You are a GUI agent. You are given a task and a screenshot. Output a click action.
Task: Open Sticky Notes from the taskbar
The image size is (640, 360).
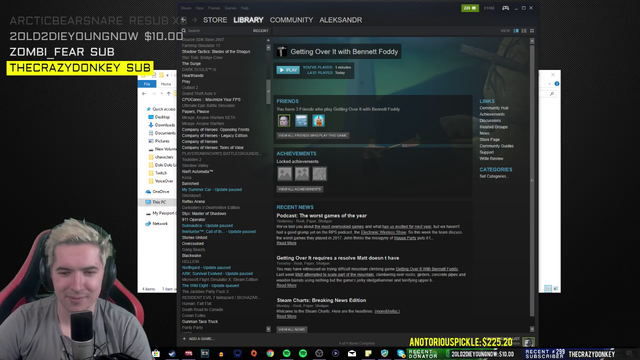pyautogui.click(x=368, y=353)
